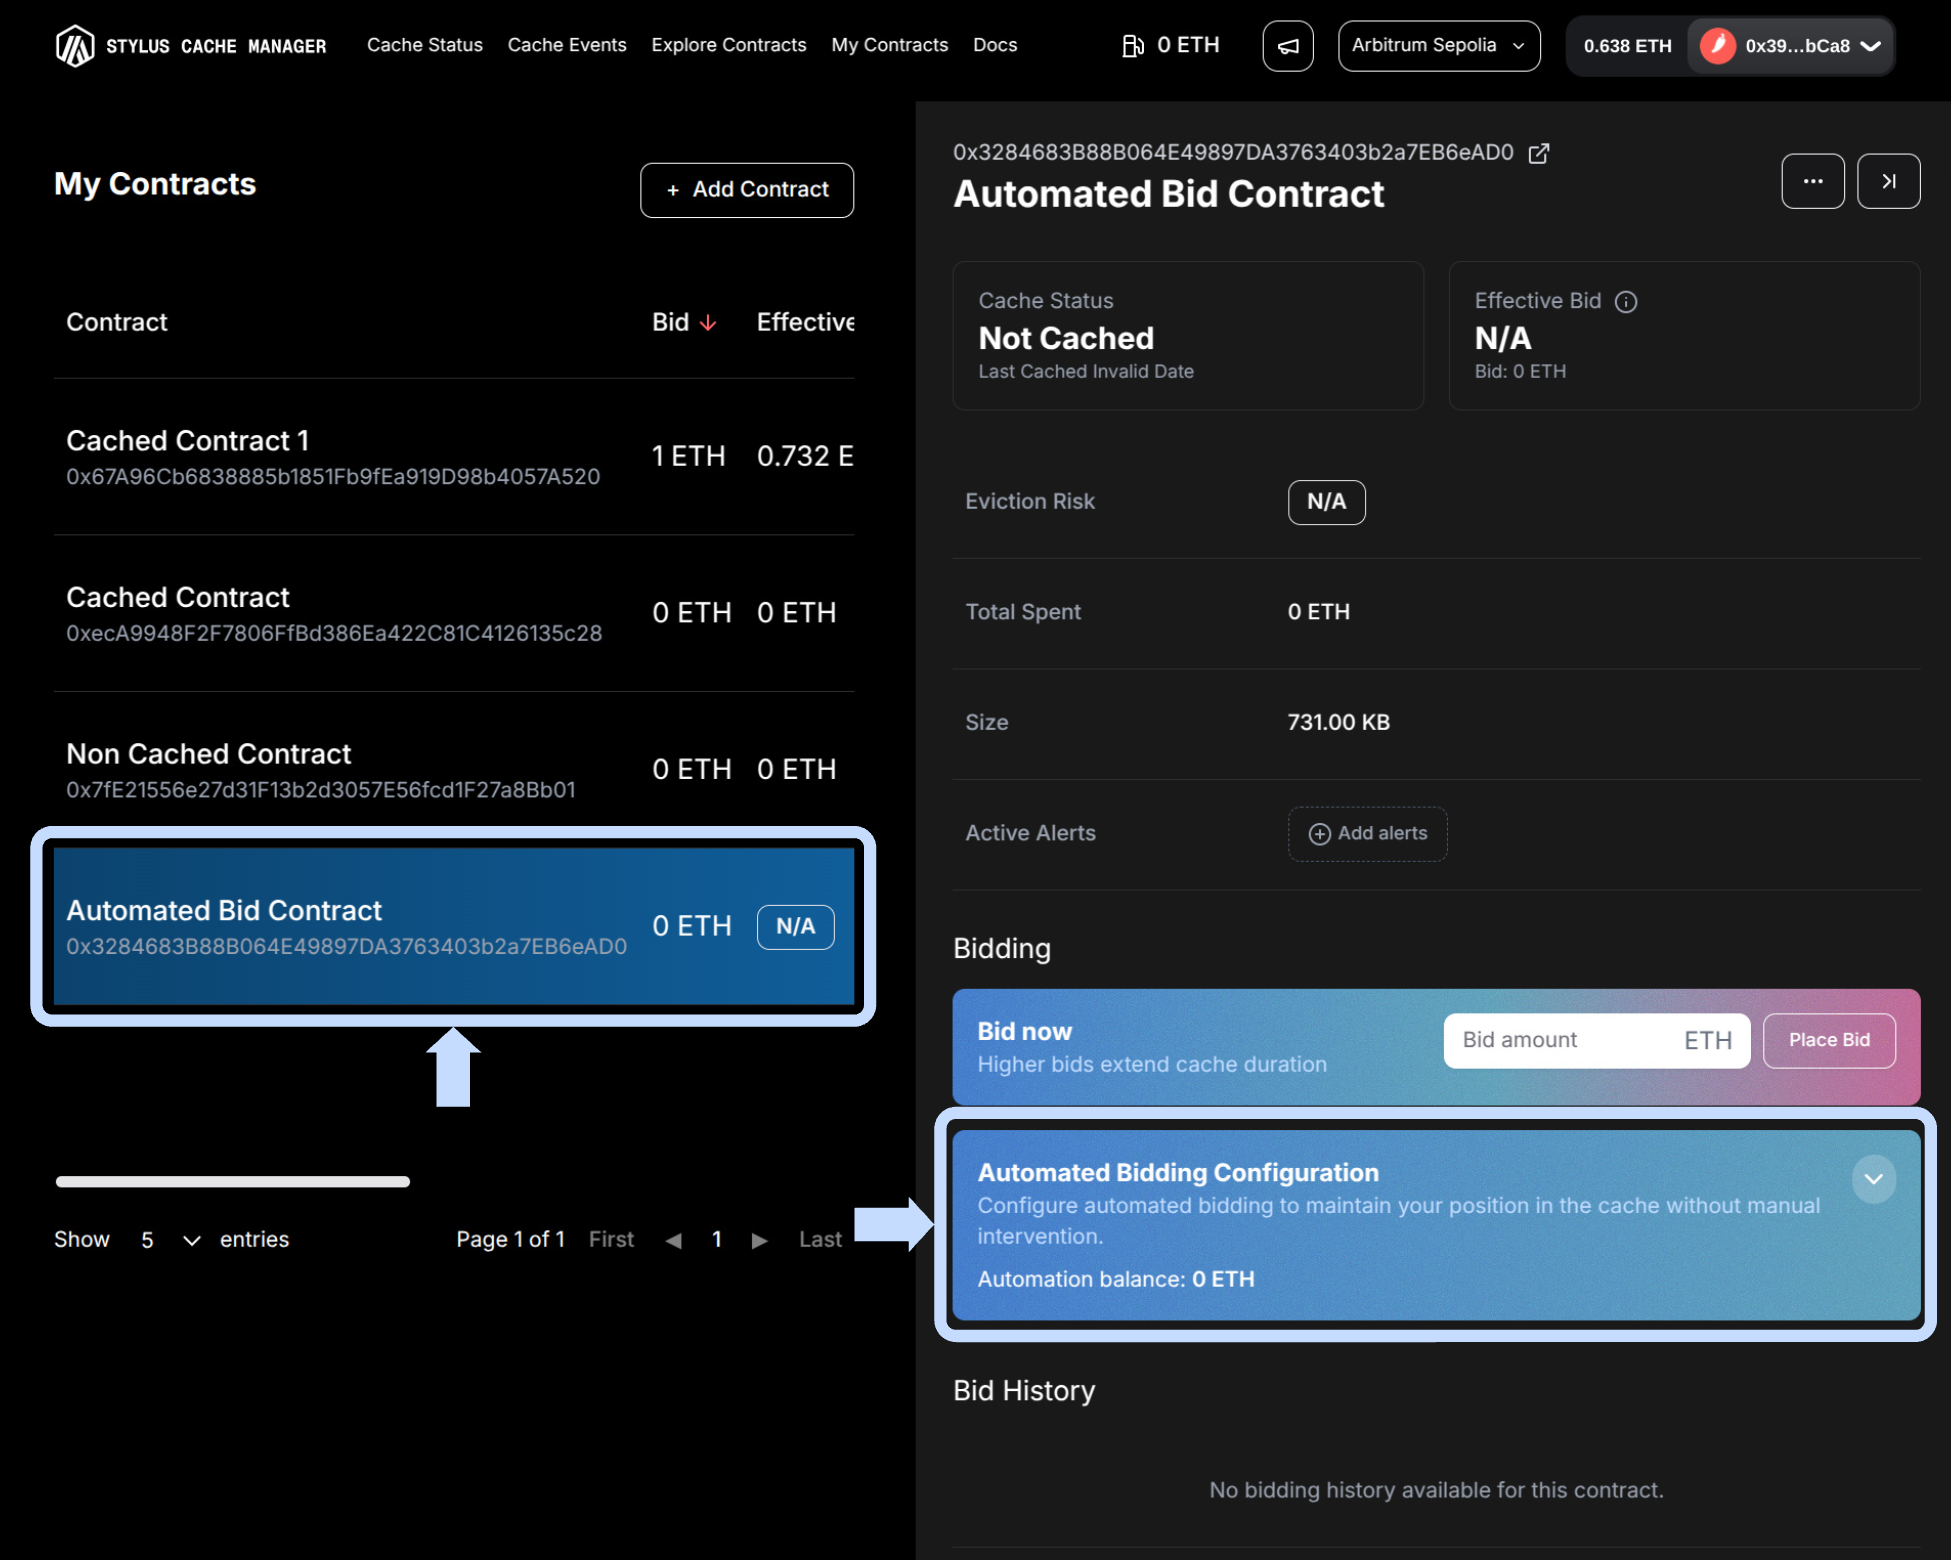Go to the next page arrow
Viewport: 1951px width, 1560px height.
click(x=760, y=1240)
